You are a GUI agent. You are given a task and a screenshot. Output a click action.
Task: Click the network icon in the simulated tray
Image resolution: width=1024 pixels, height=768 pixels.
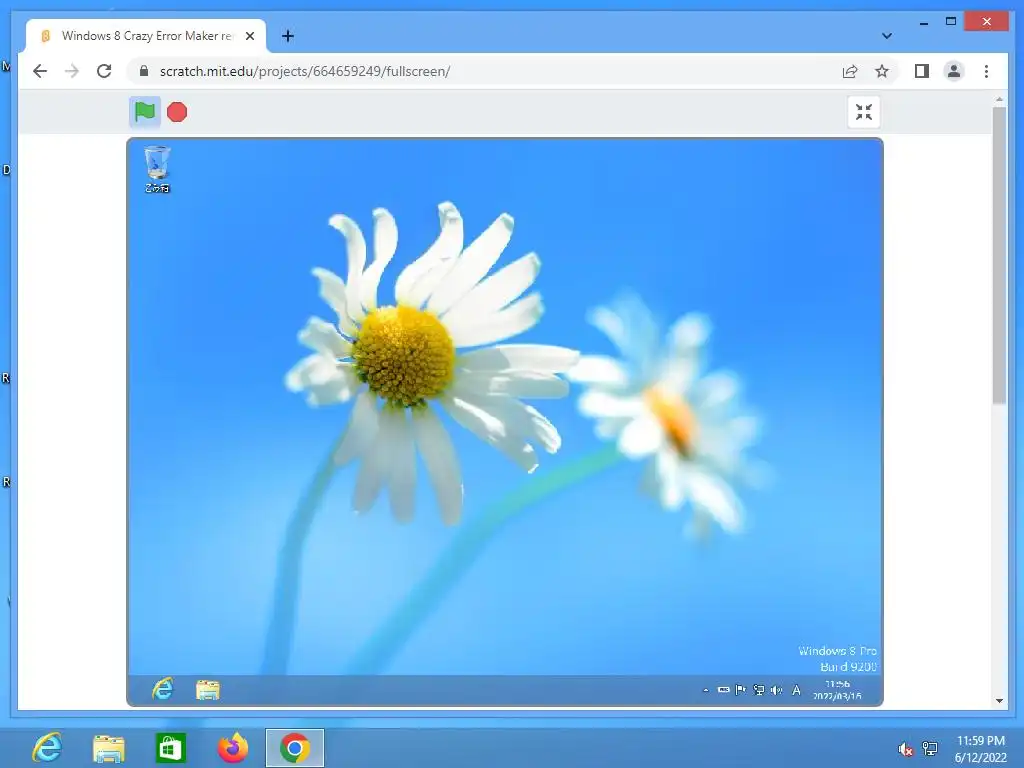[x=758, y=690]
